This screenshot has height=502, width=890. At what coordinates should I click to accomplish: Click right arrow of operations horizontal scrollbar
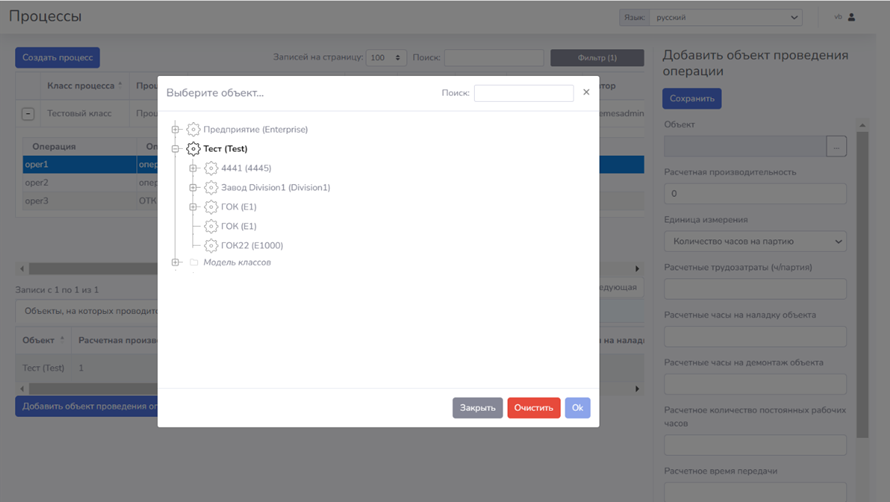click(x=637, y=269)
